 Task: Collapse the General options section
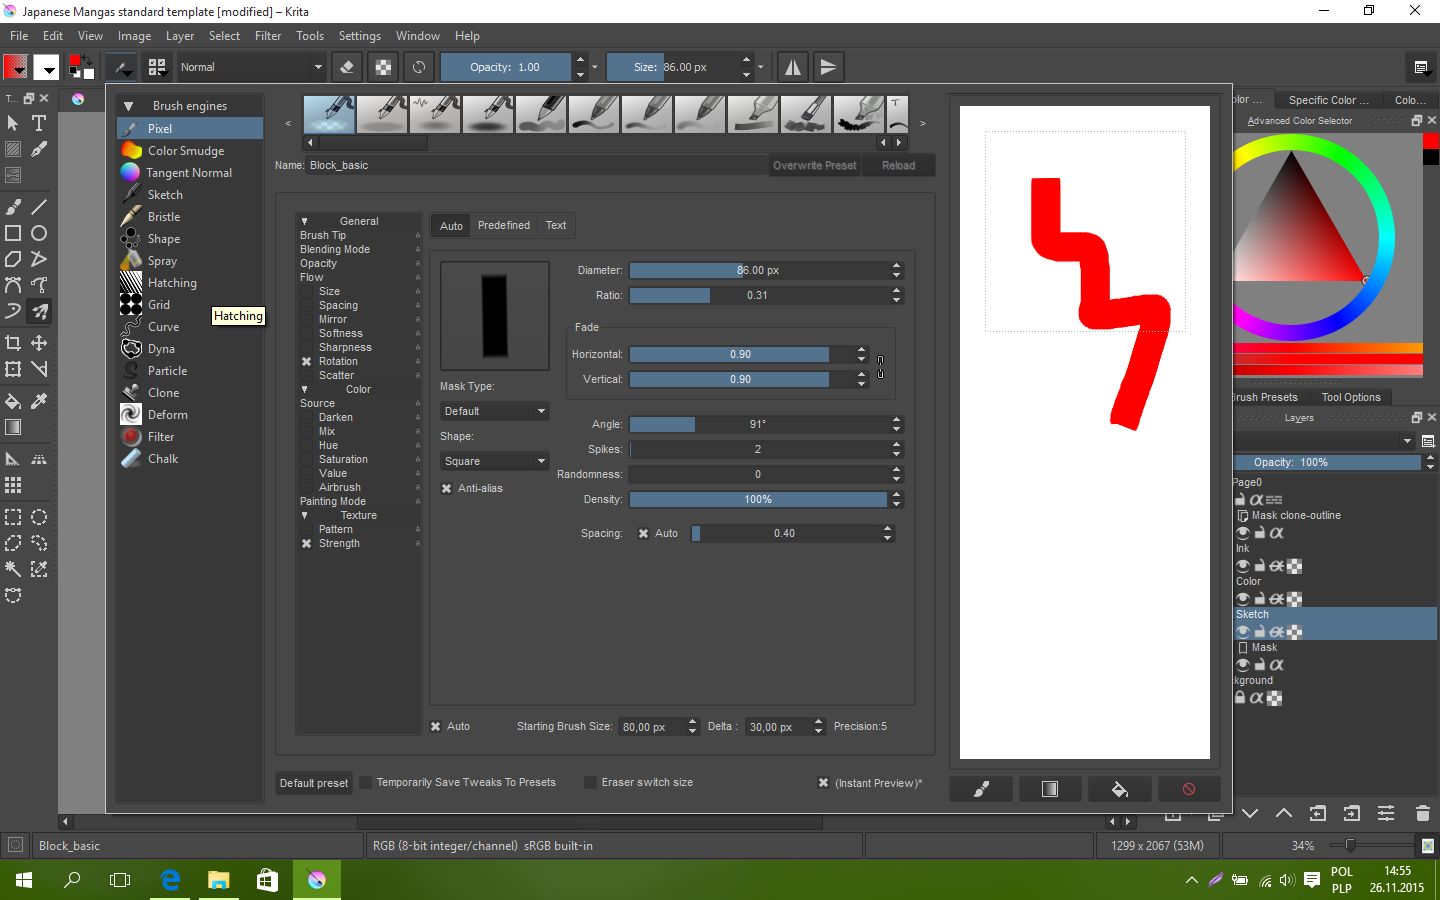[x=304, y=221]
